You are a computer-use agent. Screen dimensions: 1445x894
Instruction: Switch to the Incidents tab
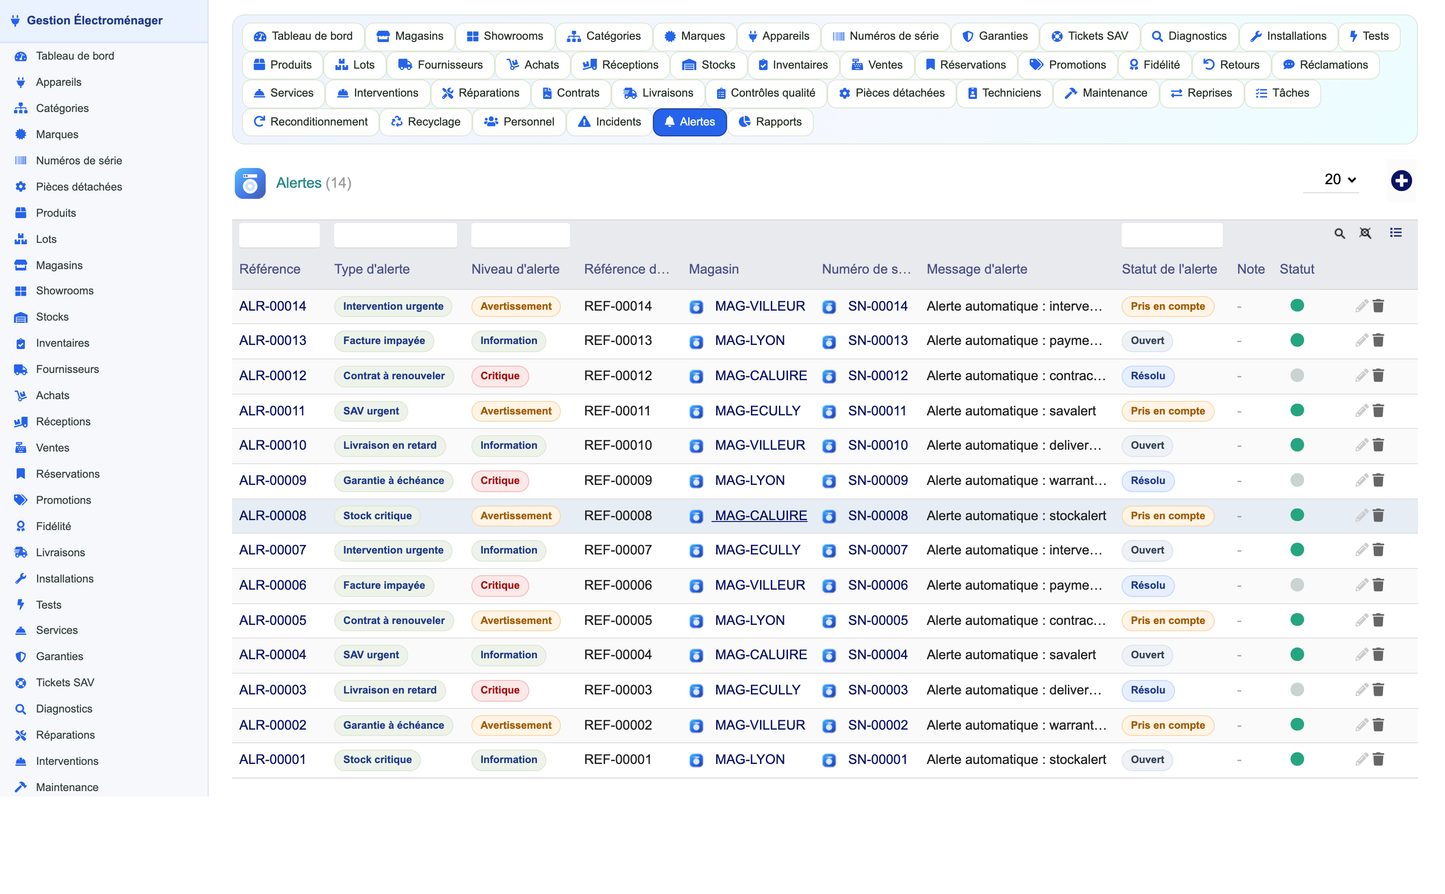coord(610,122)
